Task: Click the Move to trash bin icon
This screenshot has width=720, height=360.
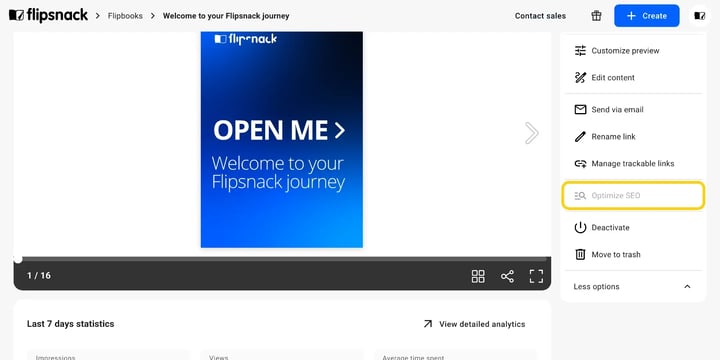Action: 580,254
